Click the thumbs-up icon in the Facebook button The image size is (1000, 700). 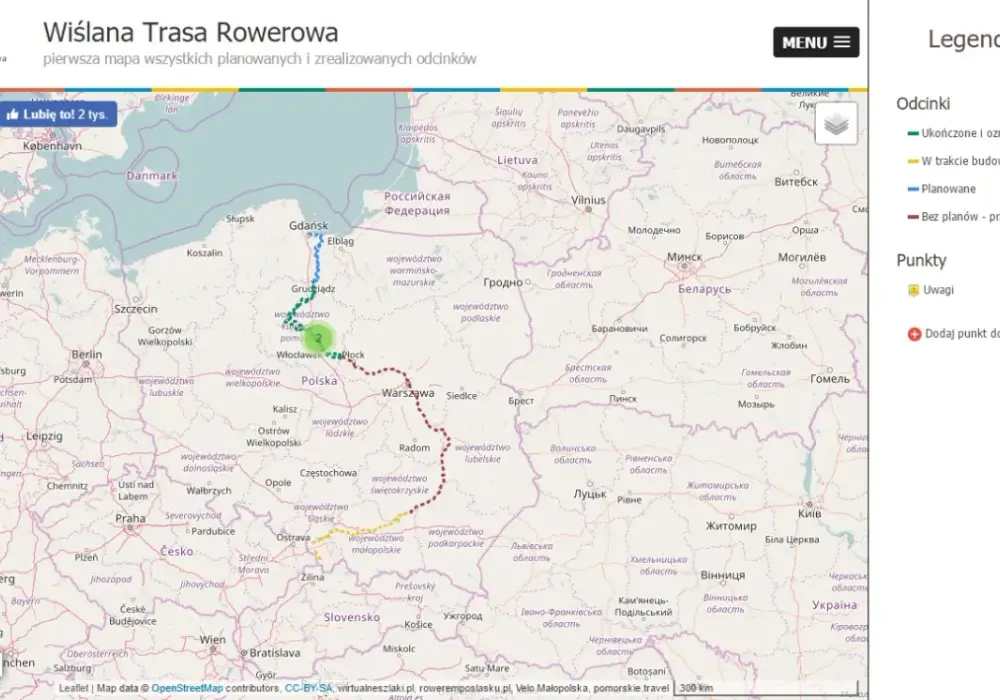12,115
